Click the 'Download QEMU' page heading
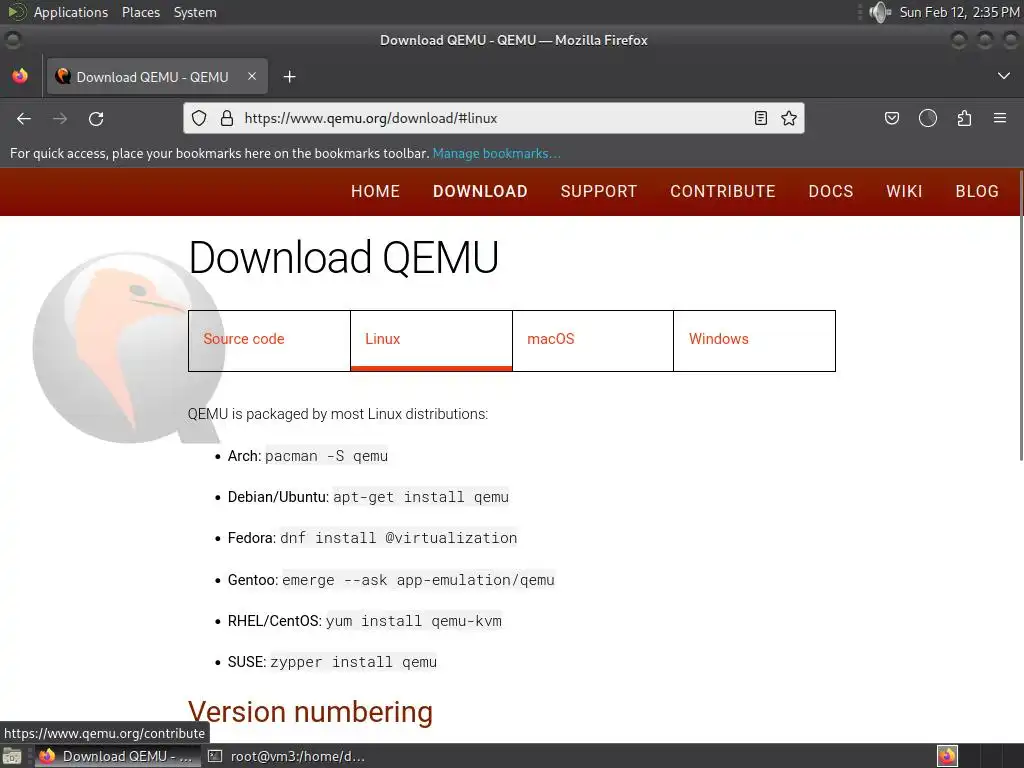The image size is (1024, 768). pos(344,257)
